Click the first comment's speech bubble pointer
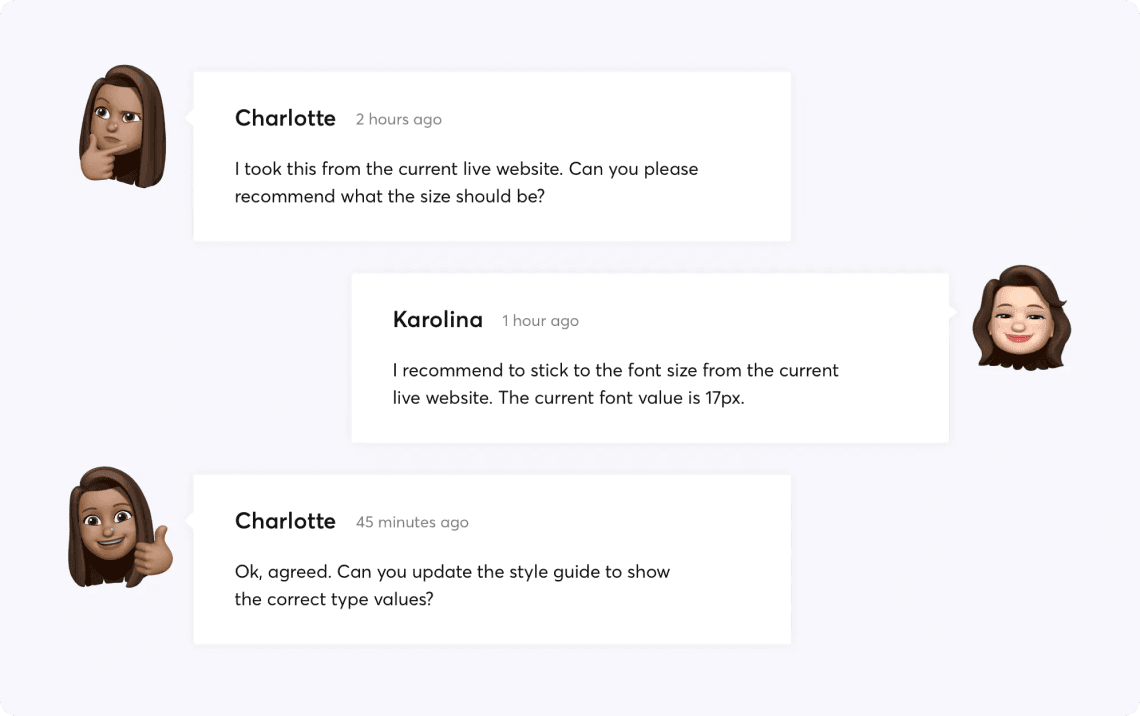1140x716 pixels. tap(189, 116)
